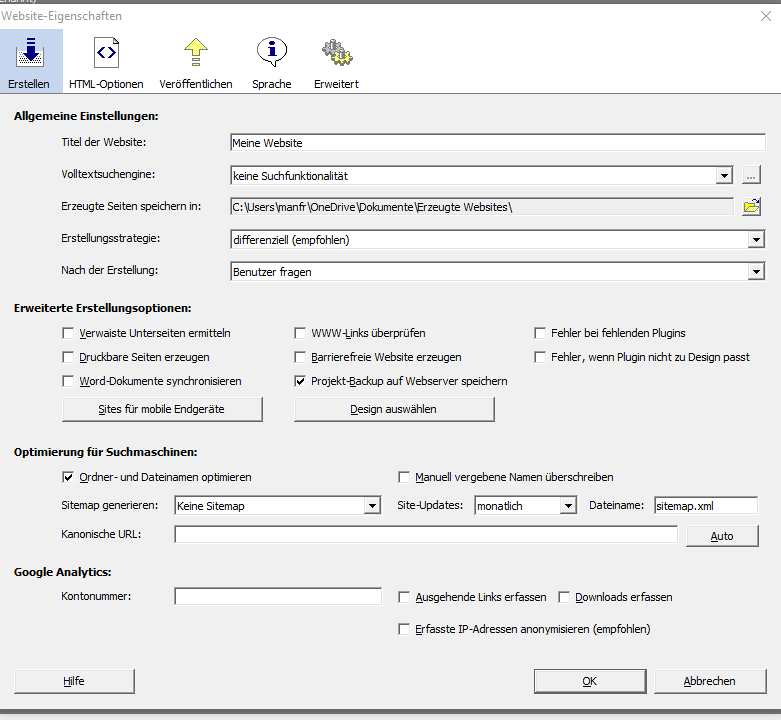Enable Manuell vergebene Namen überschreiben
The width and height of the screenshot is (781, 720).
[x=404, y=477]
